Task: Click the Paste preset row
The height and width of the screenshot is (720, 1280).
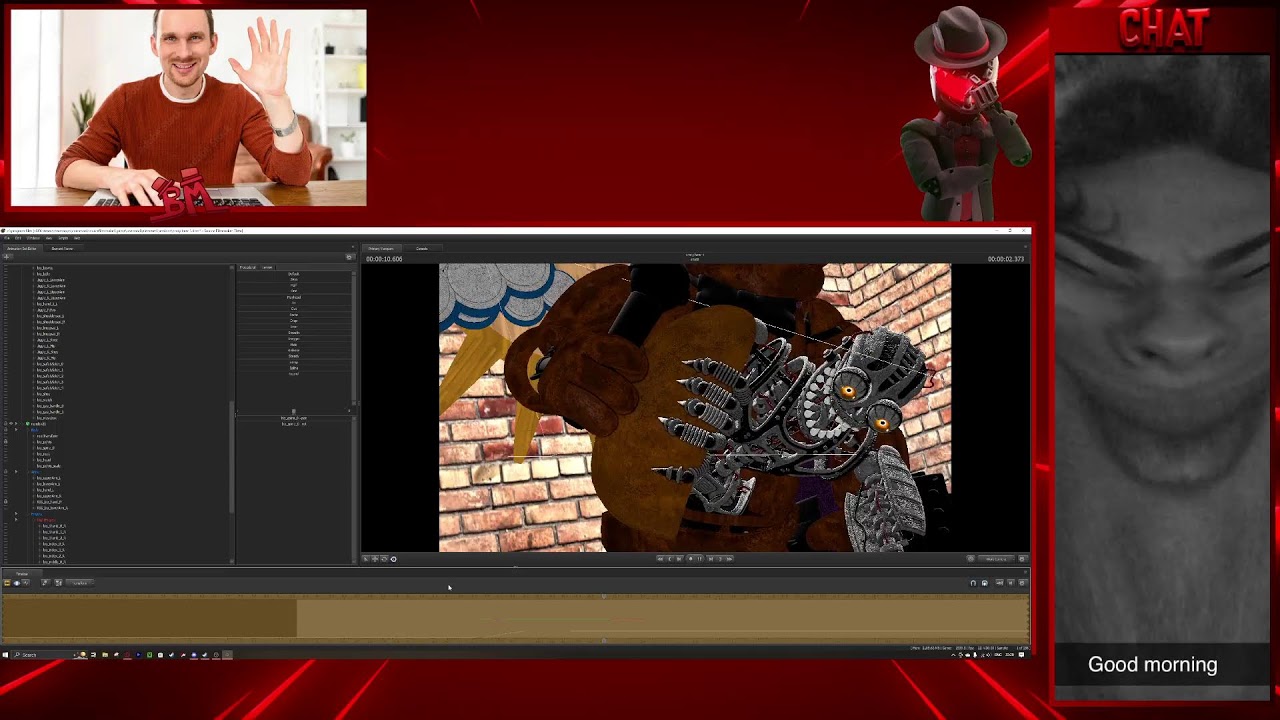Action: pos(294,315)
